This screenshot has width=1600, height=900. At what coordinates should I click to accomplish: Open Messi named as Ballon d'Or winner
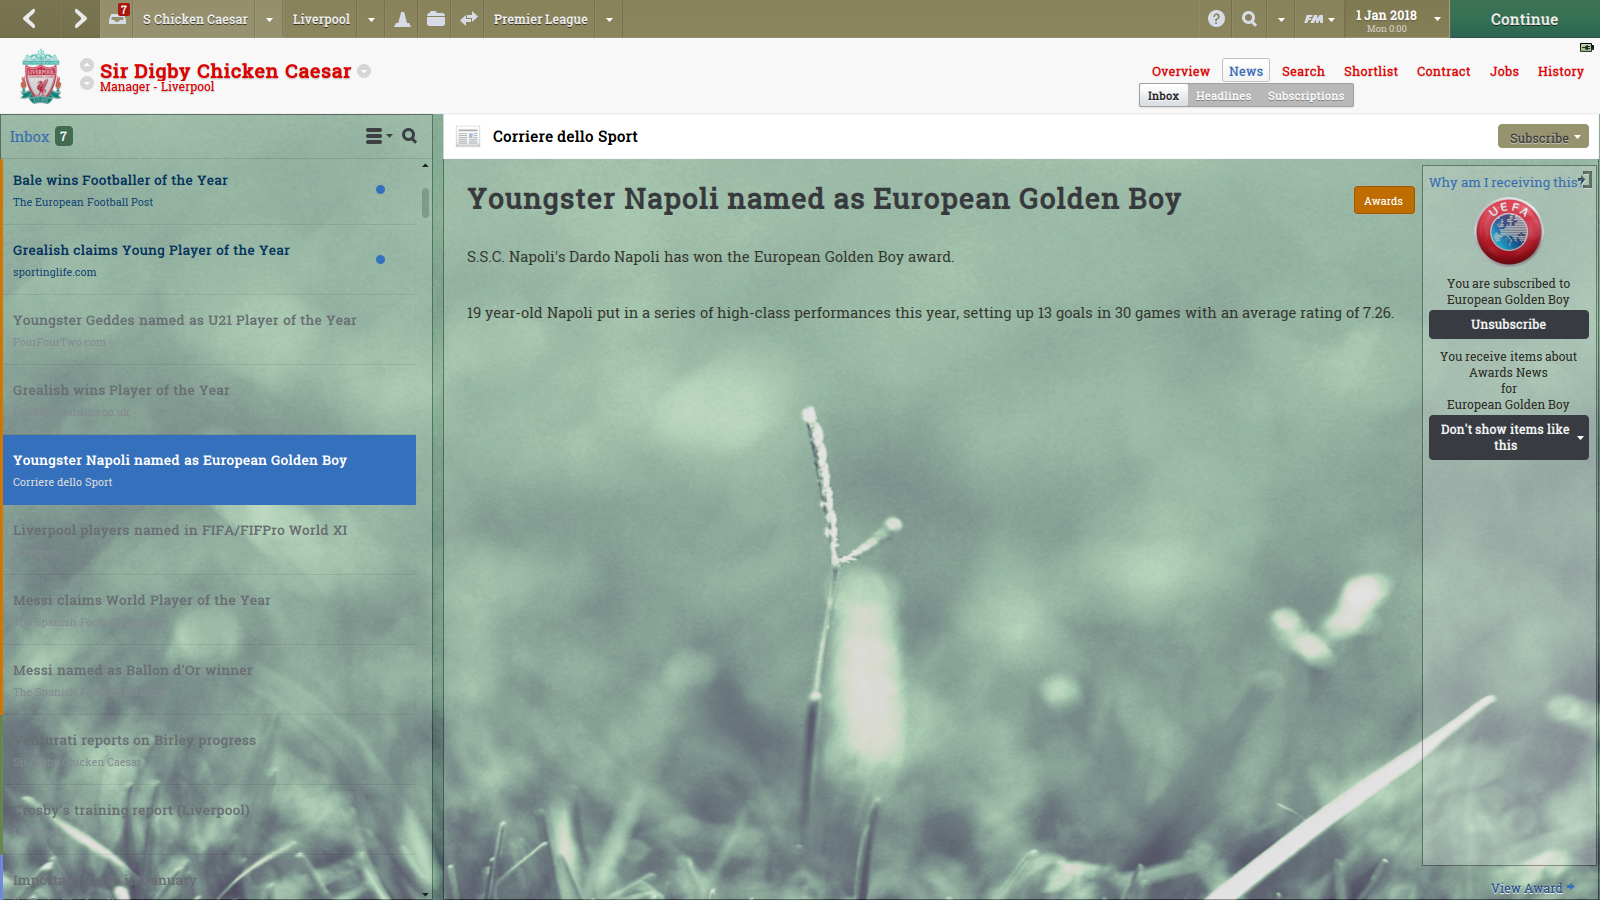coord(210,680)
